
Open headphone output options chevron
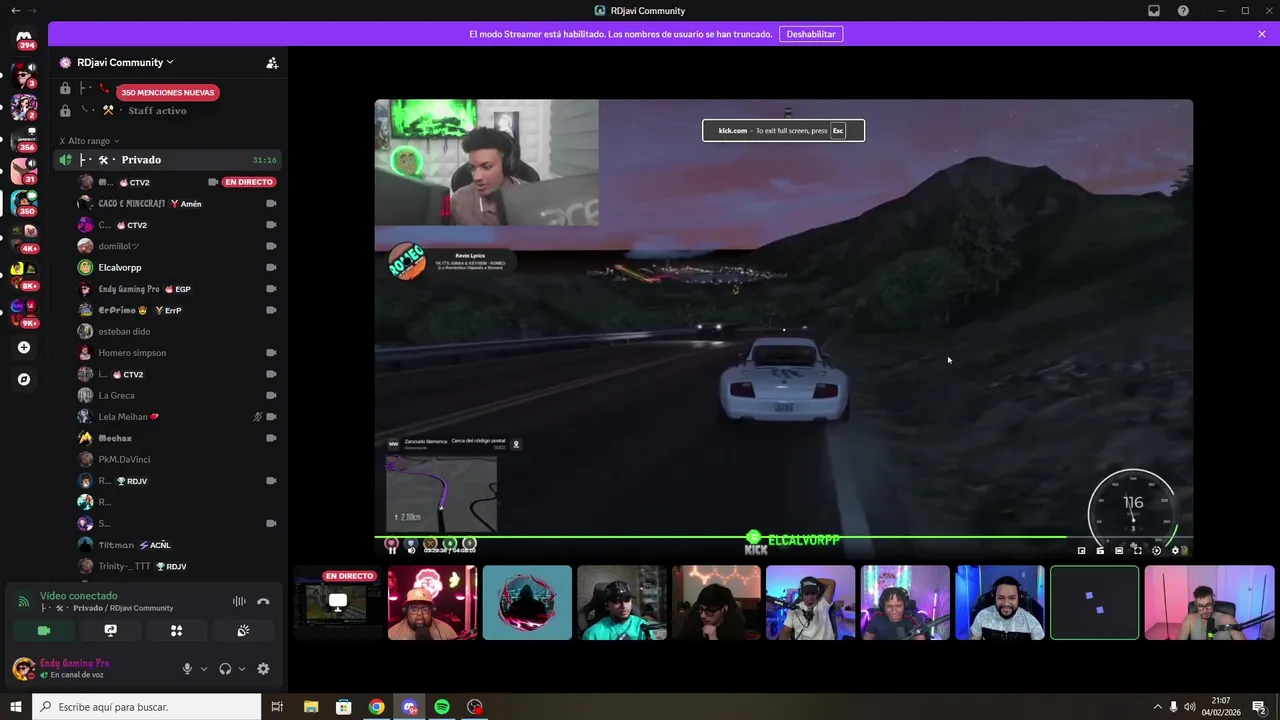(x=242, y=669)
